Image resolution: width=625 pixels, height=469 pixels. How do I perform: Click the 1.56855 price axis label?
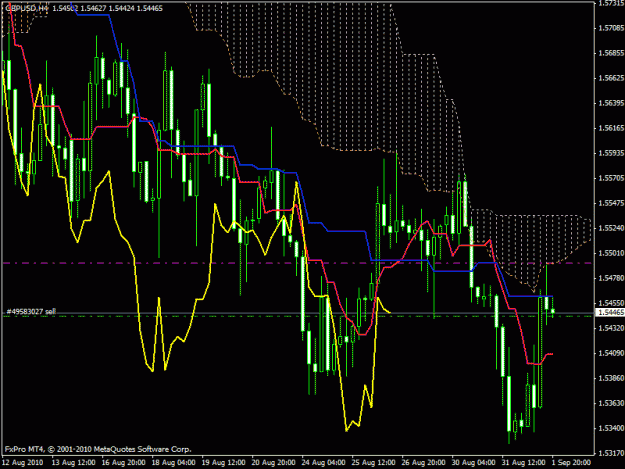pyautogui.click(x=611, y=53)
